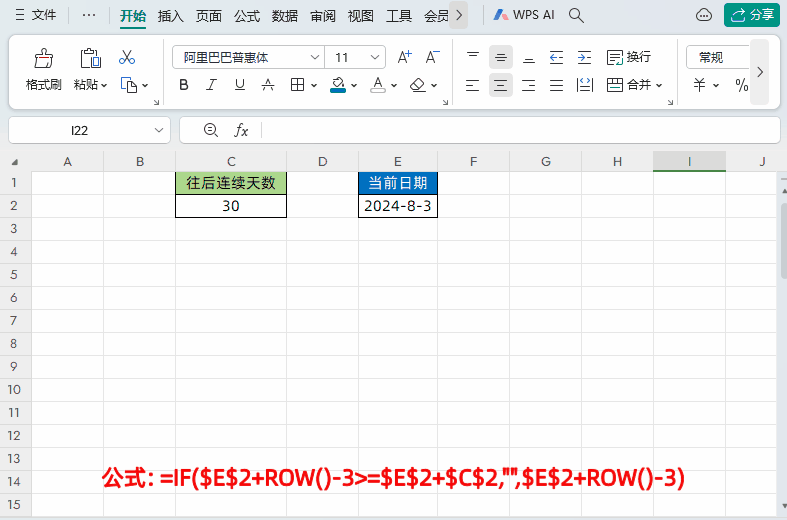Toggle center horizontal alignment
The image size is (787, 520).
point(501,85)
